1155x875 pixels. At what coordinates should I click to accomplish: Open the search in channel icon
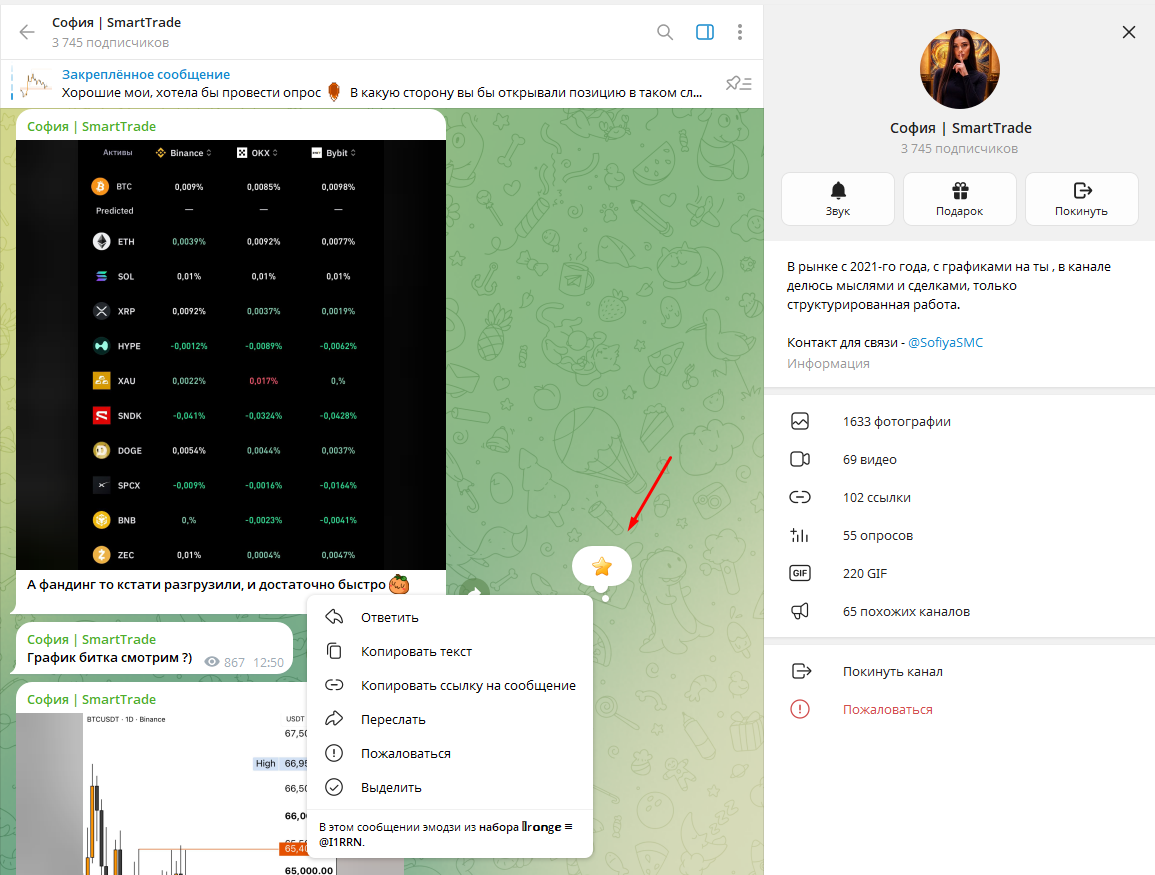664,32
